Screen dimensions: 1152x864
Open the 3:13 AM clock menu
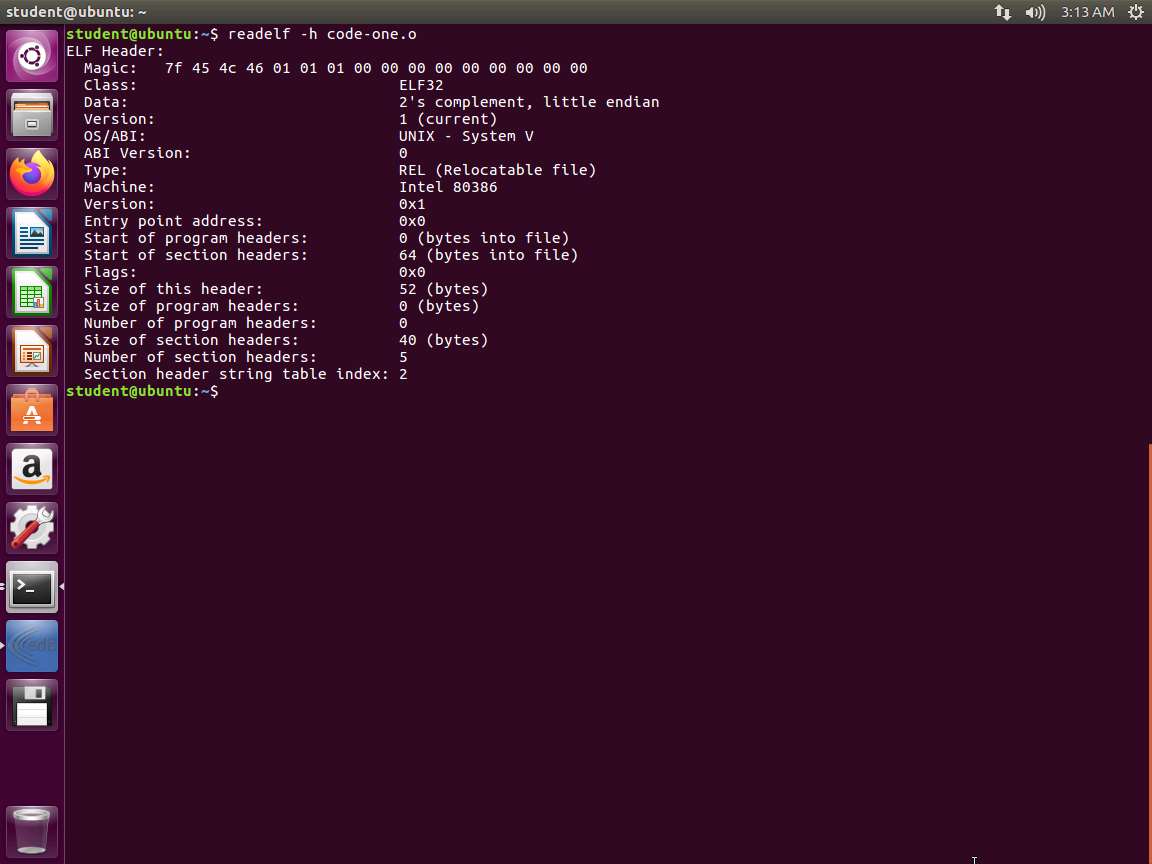[1087, 12]
